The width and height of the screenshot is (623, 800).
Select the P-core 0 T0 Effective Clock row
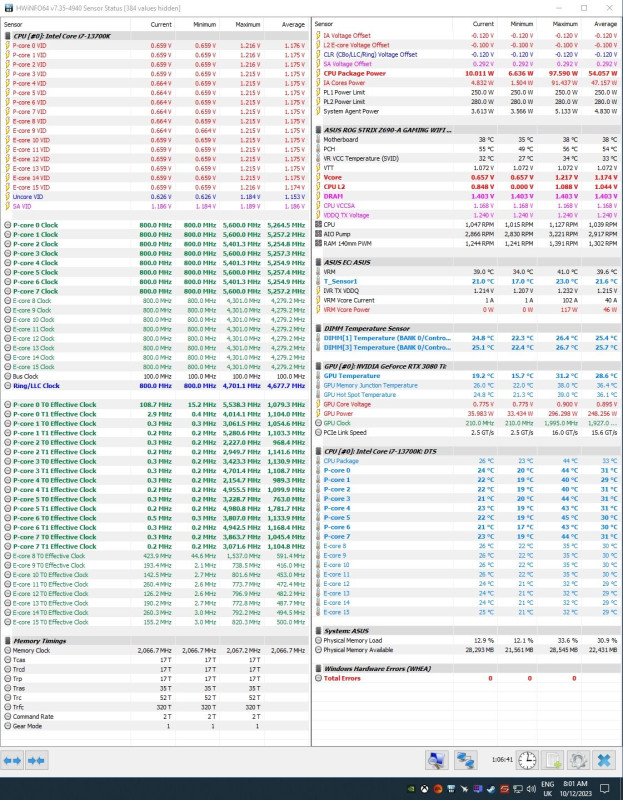point(155,405)
